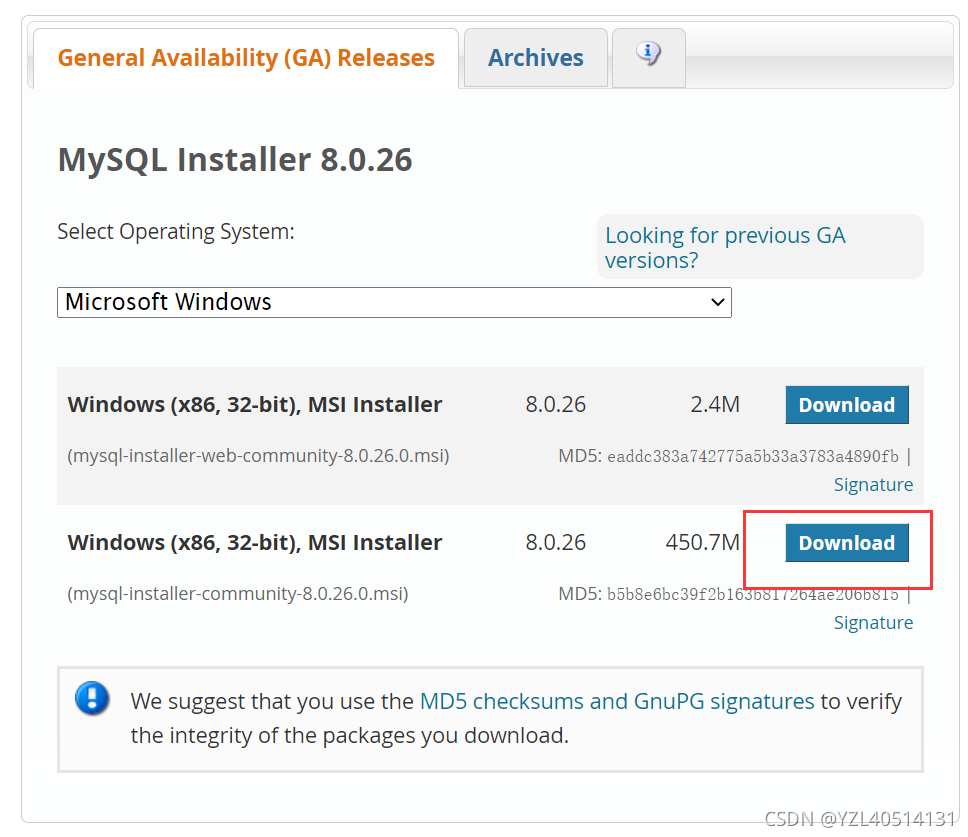Click the suggestion notice icon beside the verify message
968x837 pixels.
pos(92,699)
